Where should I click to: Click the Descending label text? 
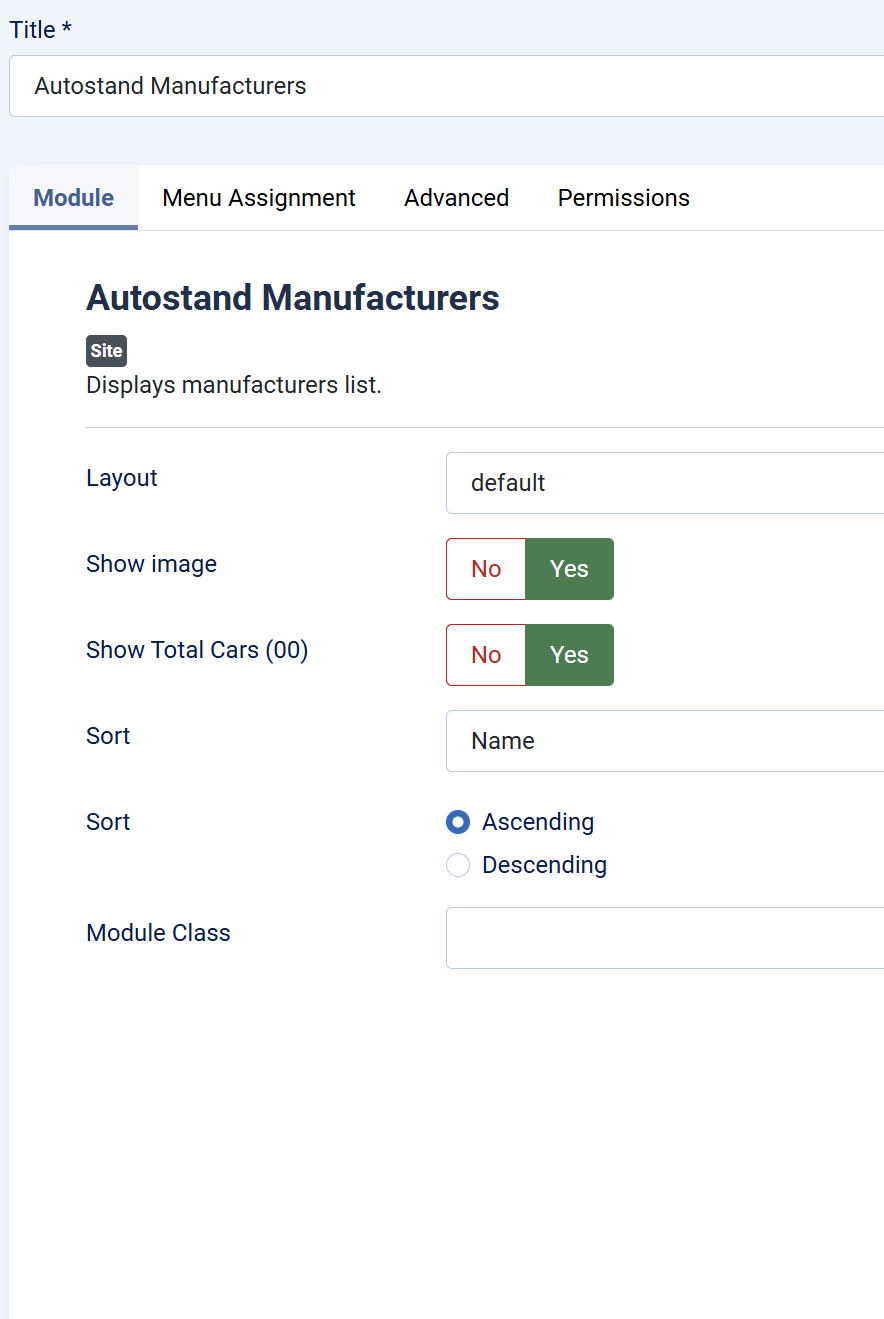coord(544,865)
